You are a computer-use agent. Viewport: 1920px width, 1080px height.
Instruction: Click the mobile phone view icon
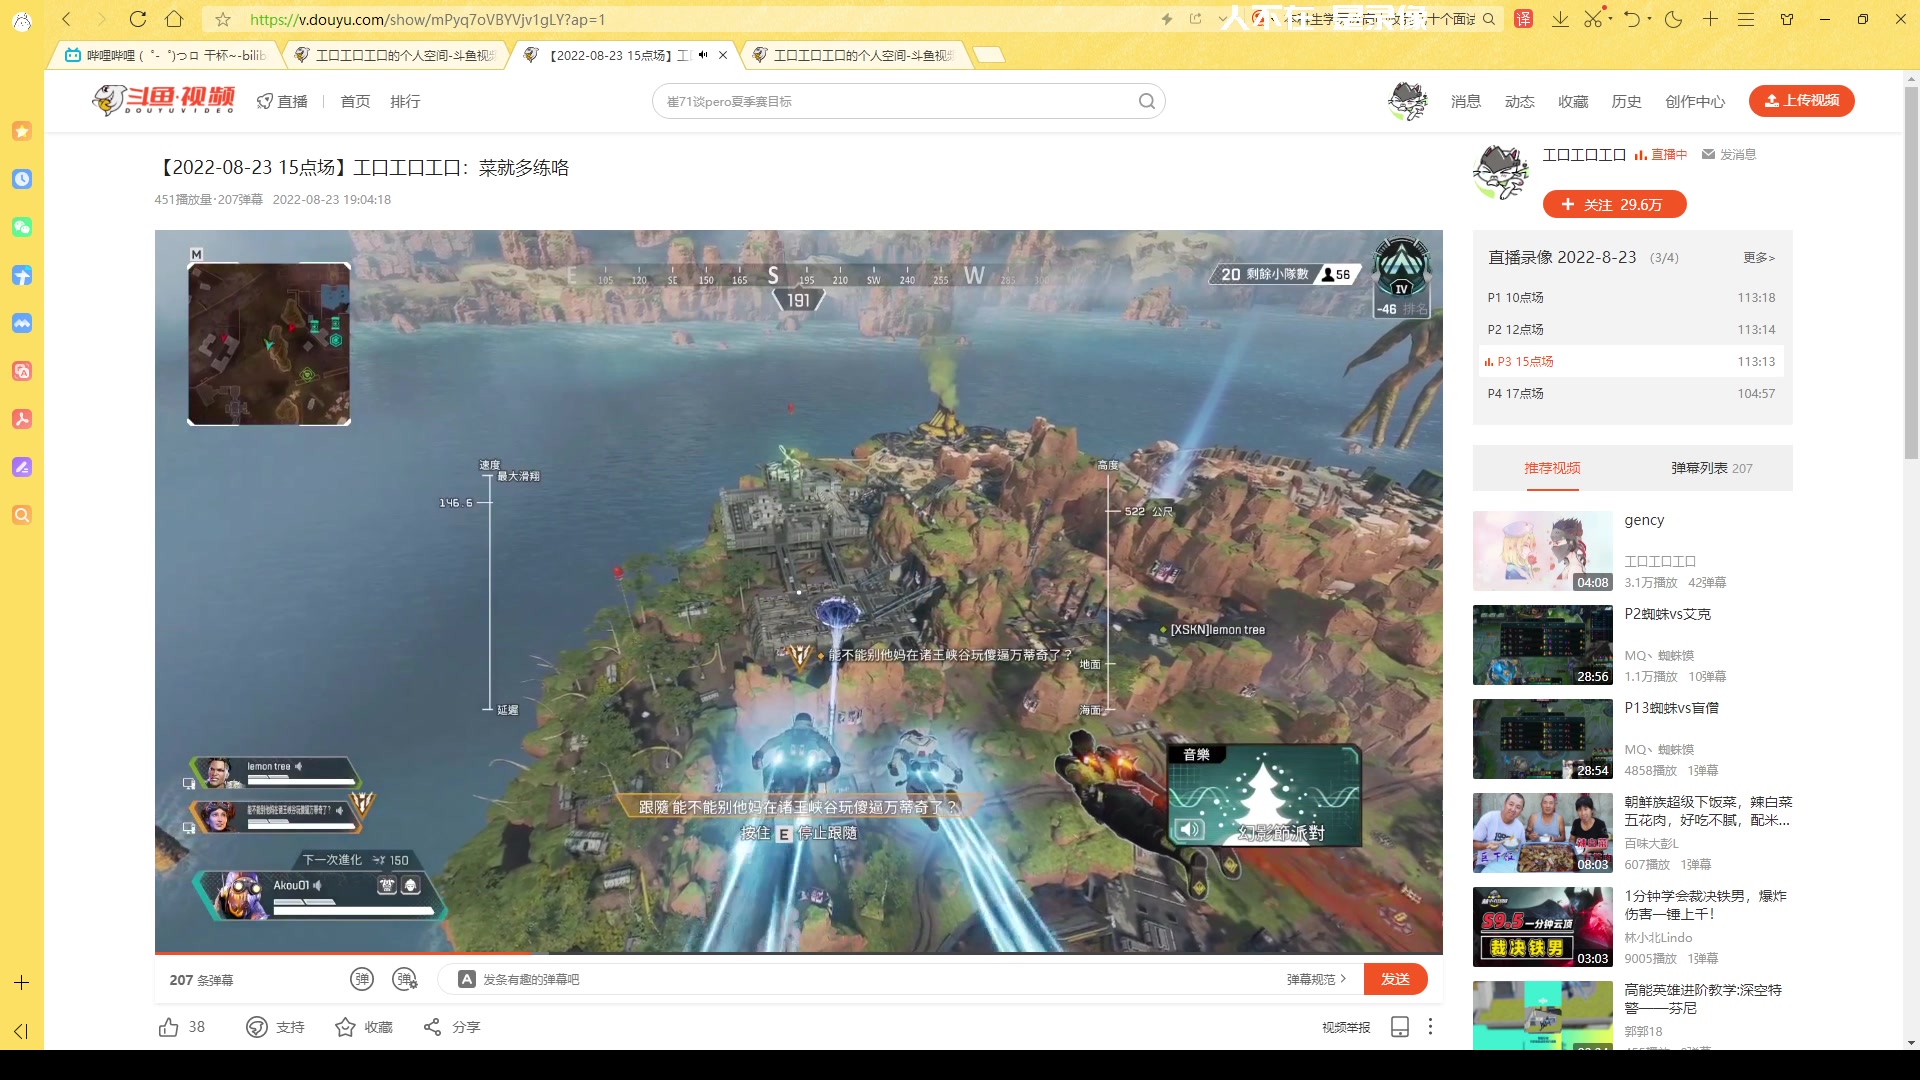tap(1399, 1027)
